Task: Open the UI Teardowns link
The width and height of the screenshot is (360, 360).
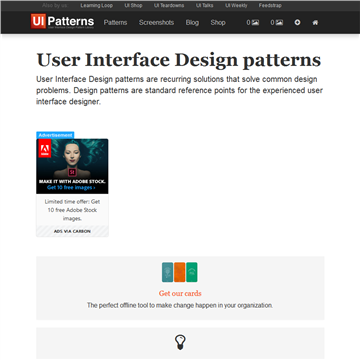Action: coord(169,6)
